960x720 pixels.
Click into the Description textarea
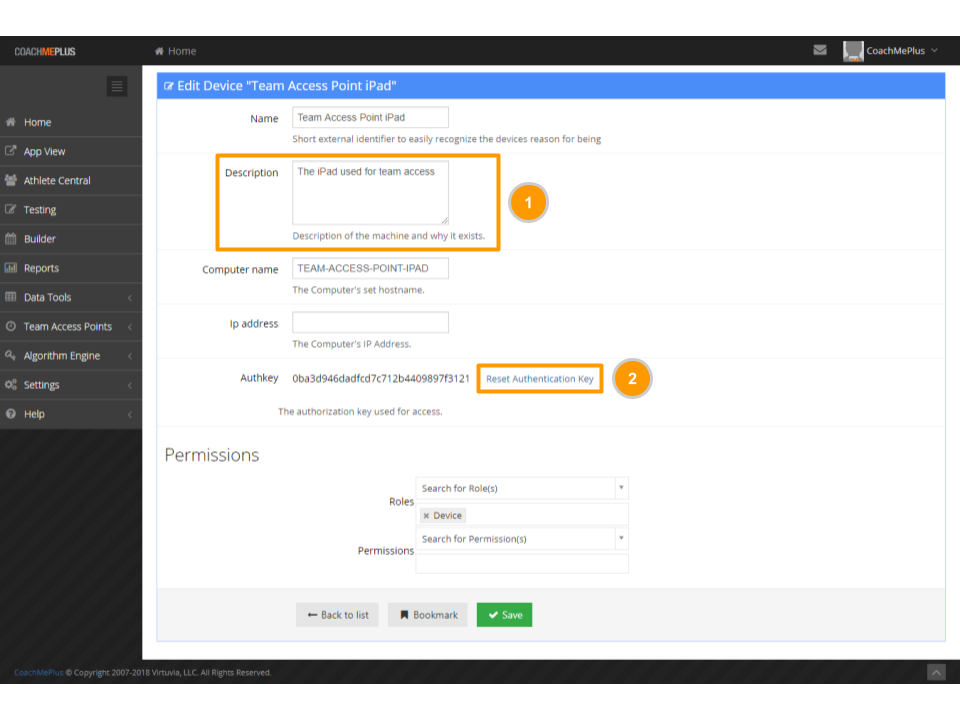click(x=370, y=192)
